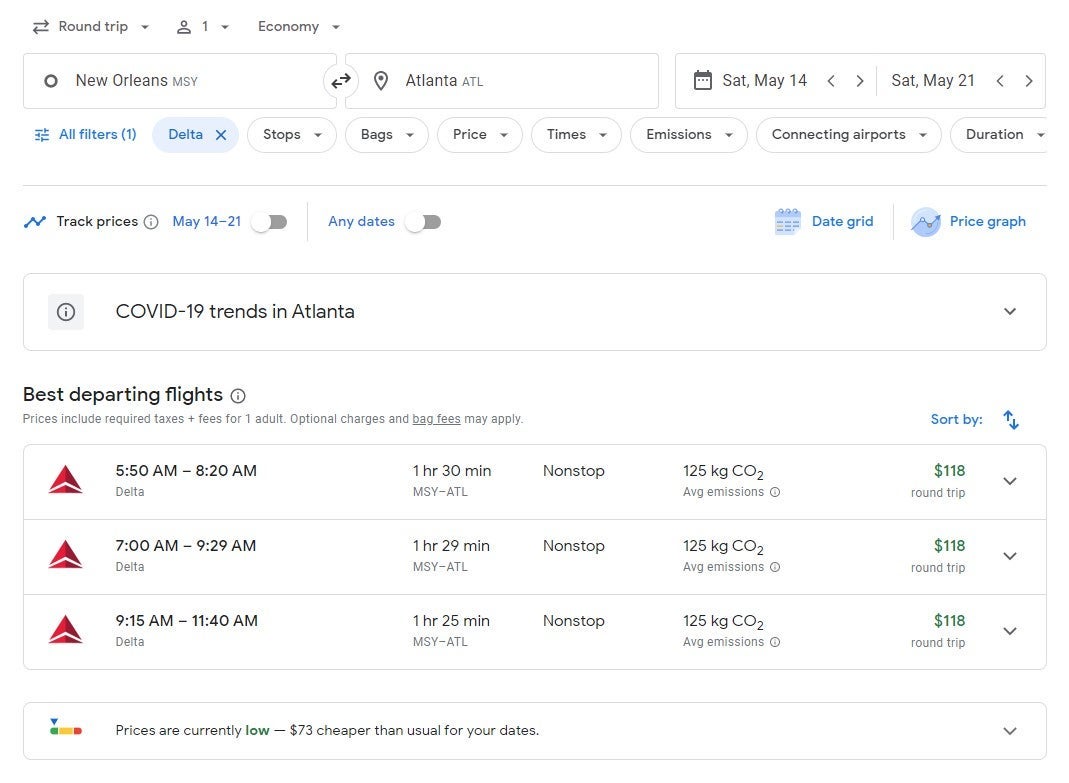Swap origin and destination airports

click(x=341, y=81)
